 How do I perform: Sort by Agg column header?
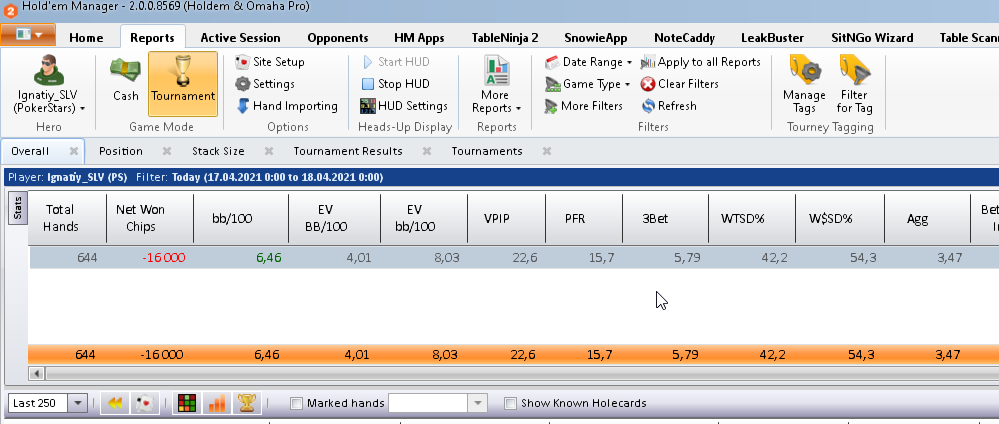[927, 218]
